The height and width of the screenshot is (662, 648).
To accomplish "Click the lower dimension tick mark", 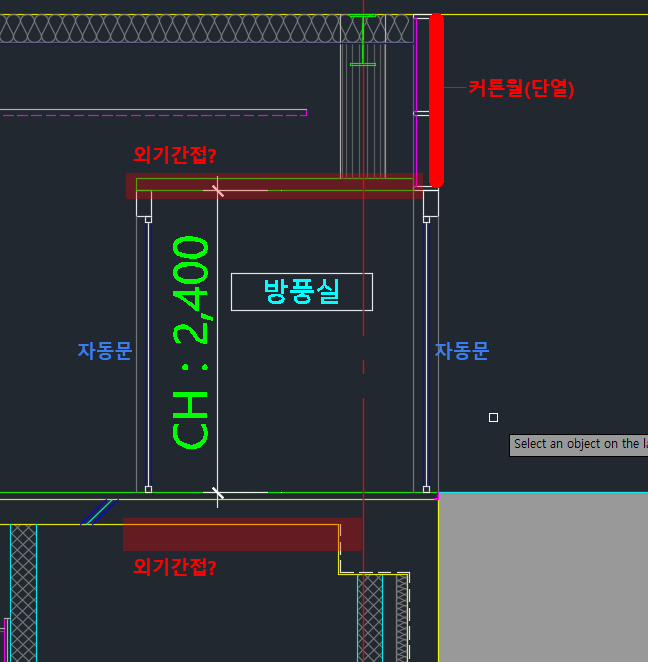I will tap(217, 493).
